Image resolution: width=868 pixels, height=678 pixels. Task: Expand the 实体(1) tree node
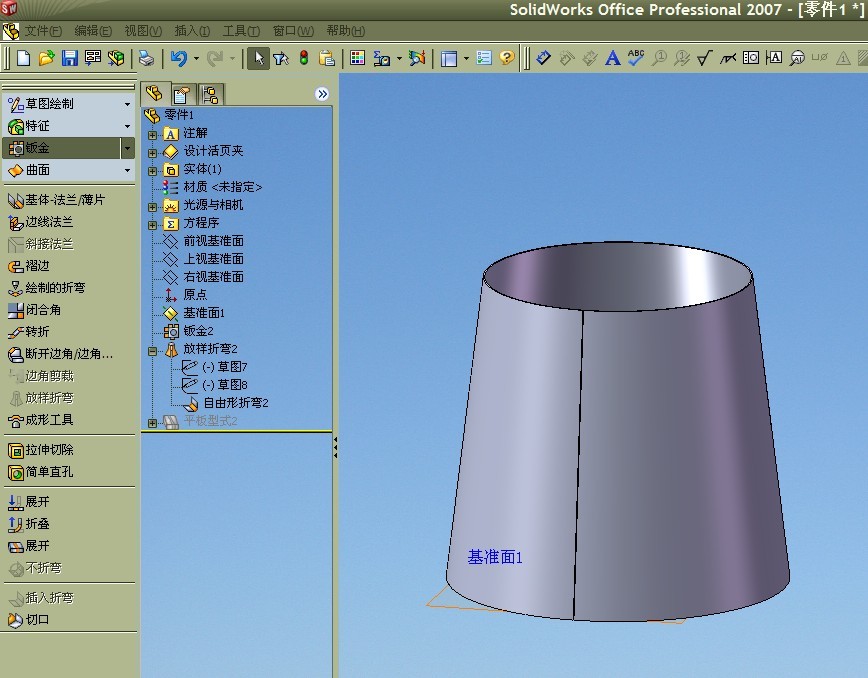(x=152, y=171)
